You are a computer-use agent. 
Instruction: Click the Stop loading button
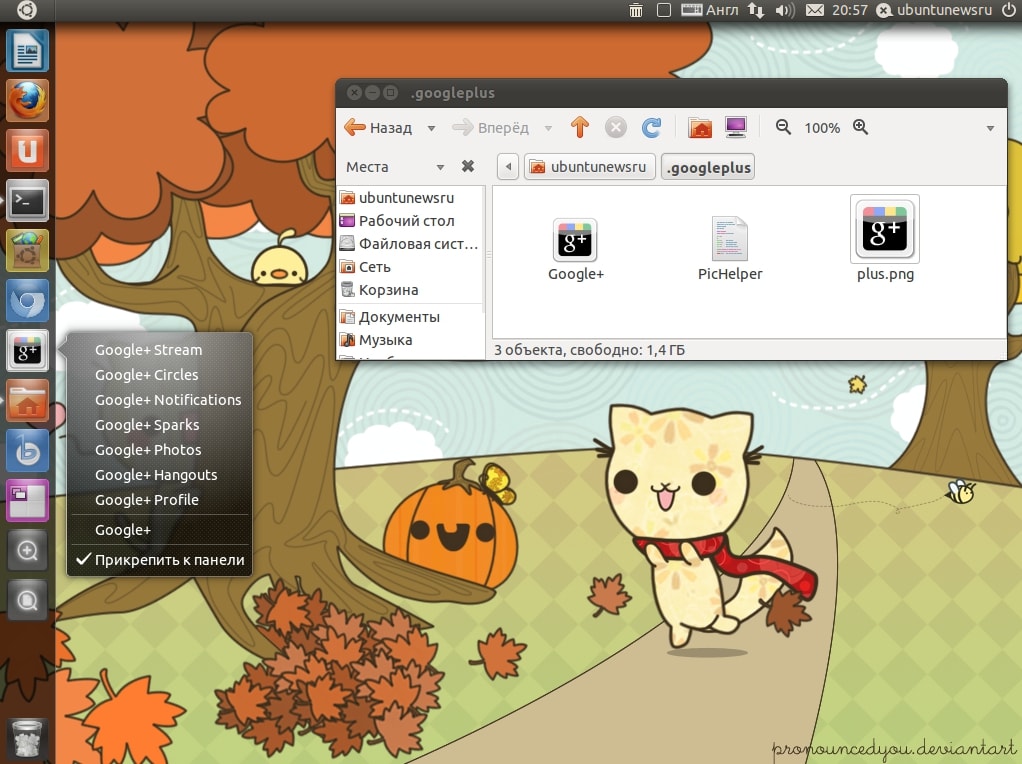point(615,127)
